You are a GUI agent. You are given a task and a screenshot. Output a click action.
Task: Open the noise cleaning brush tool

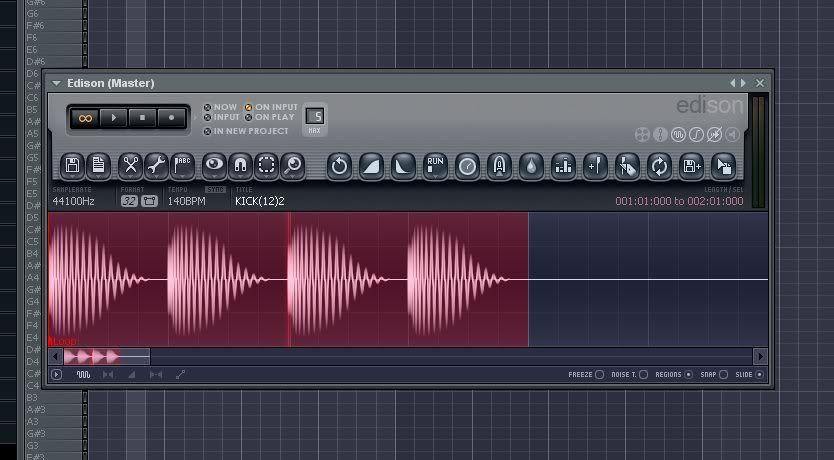(627, 166)
